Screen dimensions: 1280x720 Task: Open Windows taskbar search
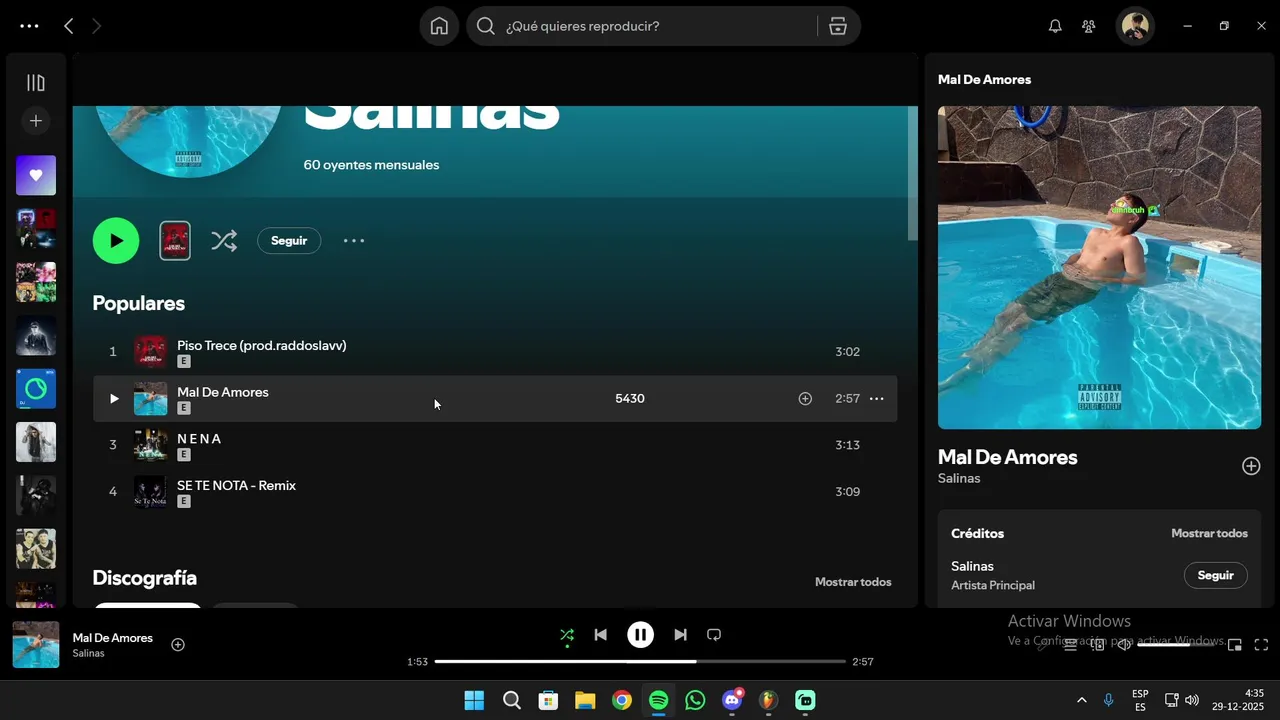[x=511, y=701]
